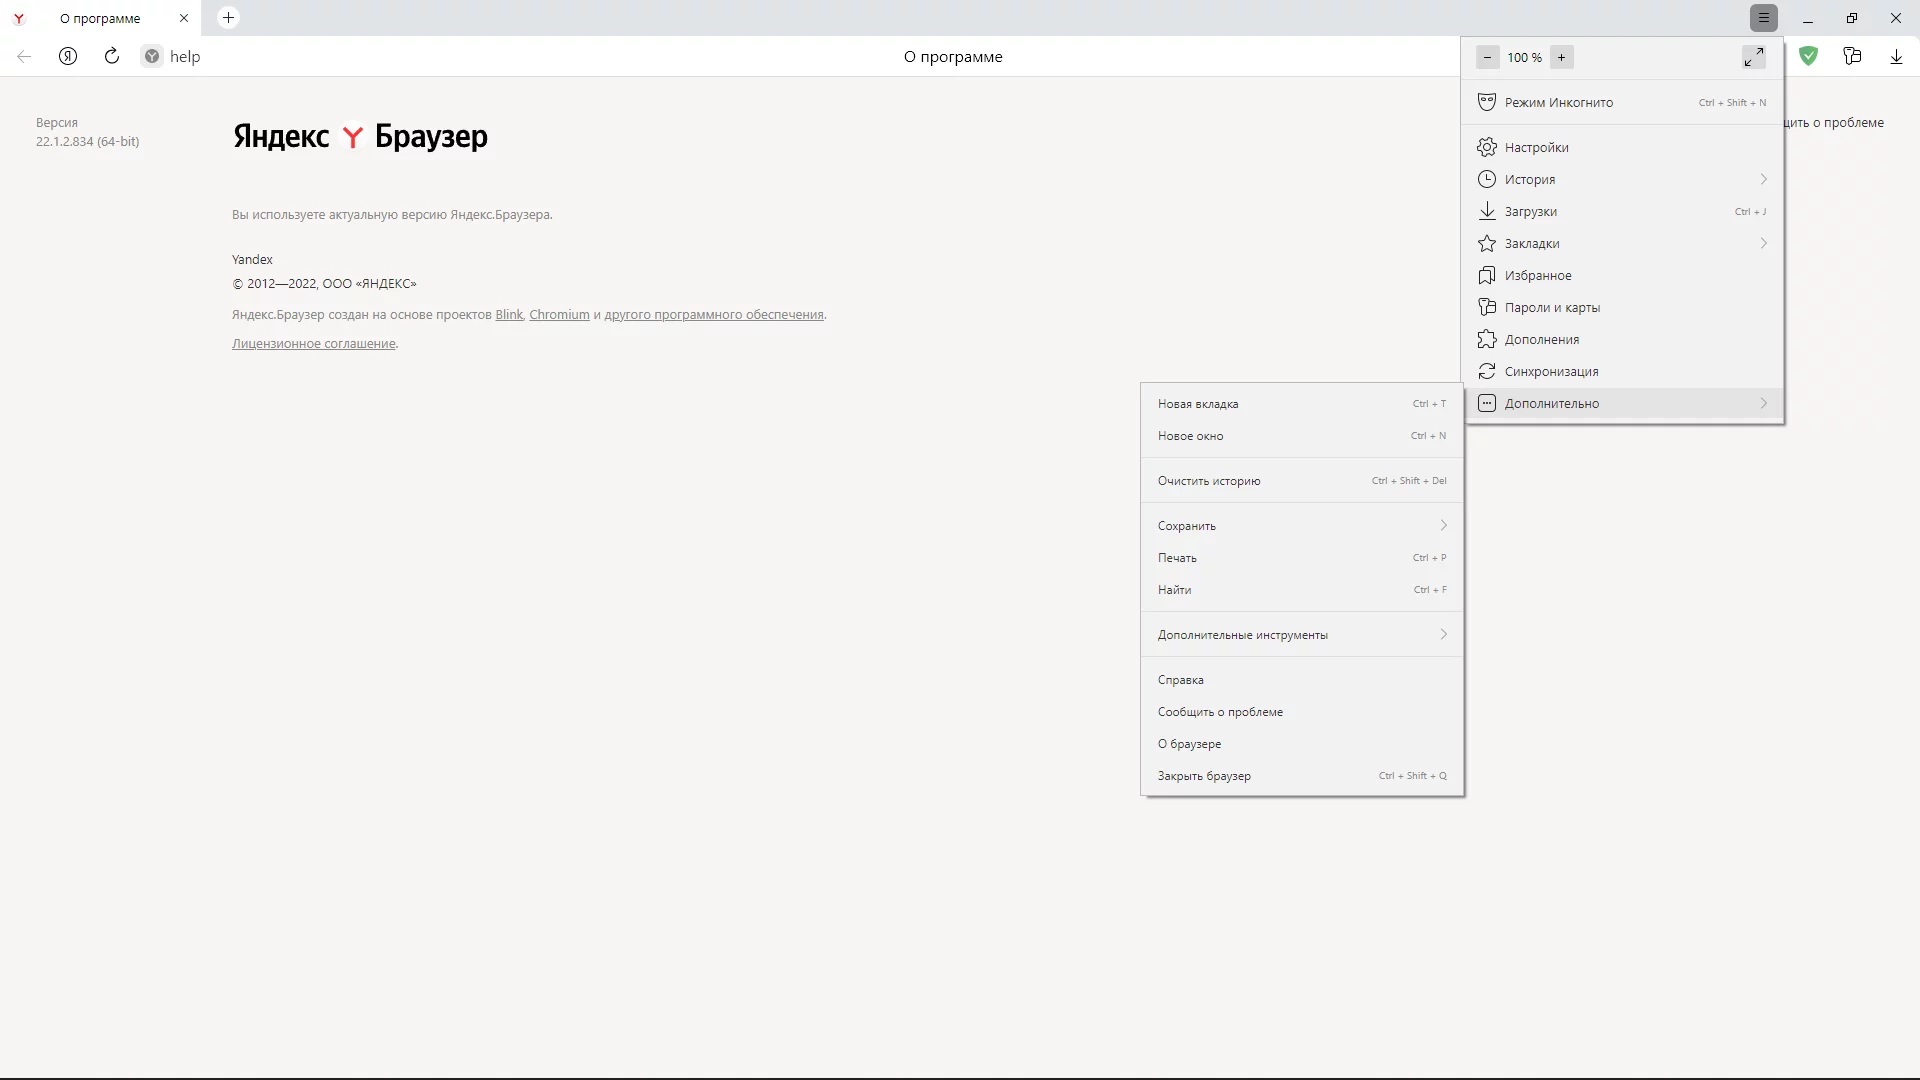The height and width of the screenshot is (1080, 1920).
Task: Click the Incognito mask icon
Action: point(1487,102)
